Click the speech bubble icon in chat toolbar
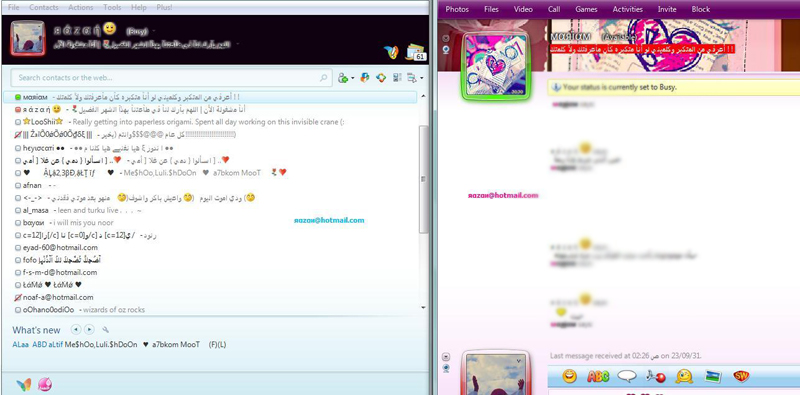 pyautogui.click(x=627, y=377)
